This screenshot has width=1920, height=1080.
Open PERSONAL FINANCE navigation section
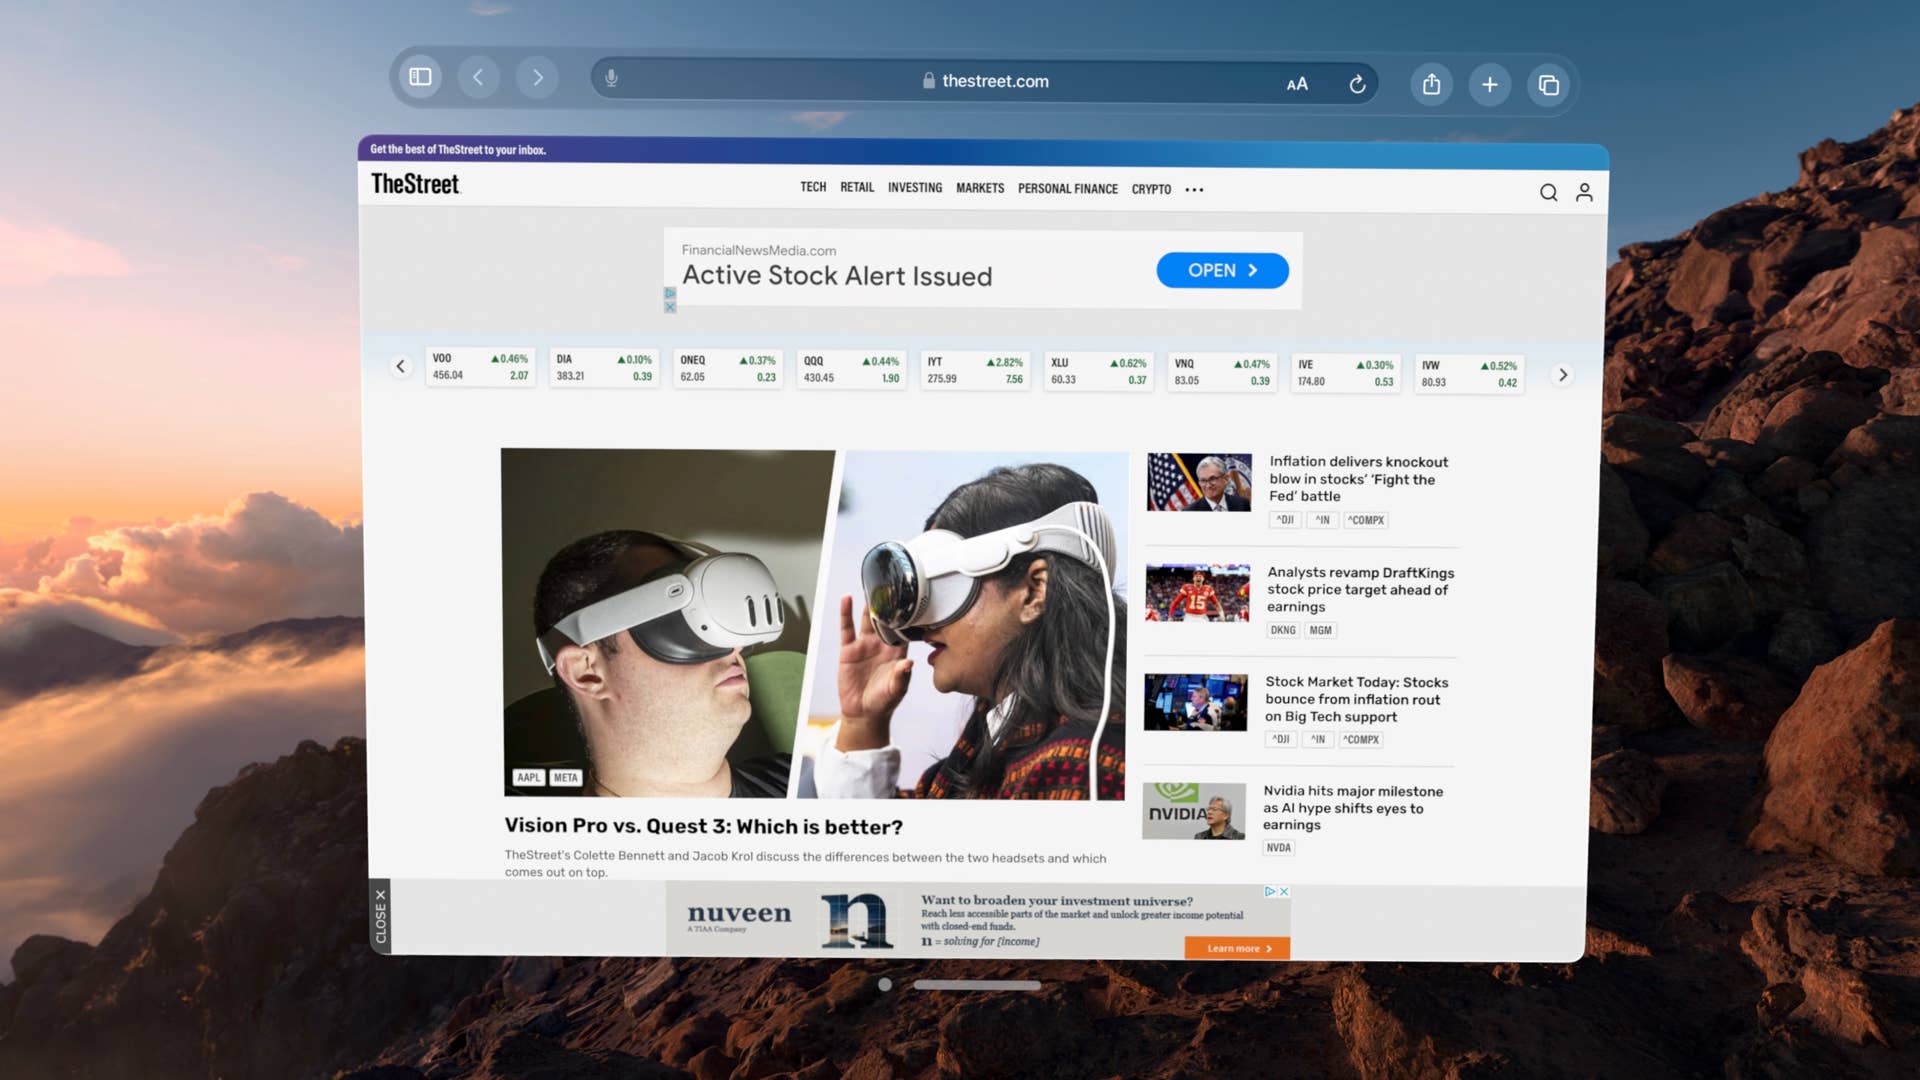[x=1068, y=188]
